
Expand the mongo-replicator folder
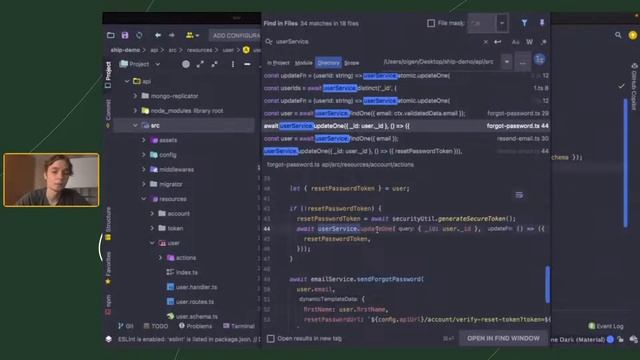point(135,96)
